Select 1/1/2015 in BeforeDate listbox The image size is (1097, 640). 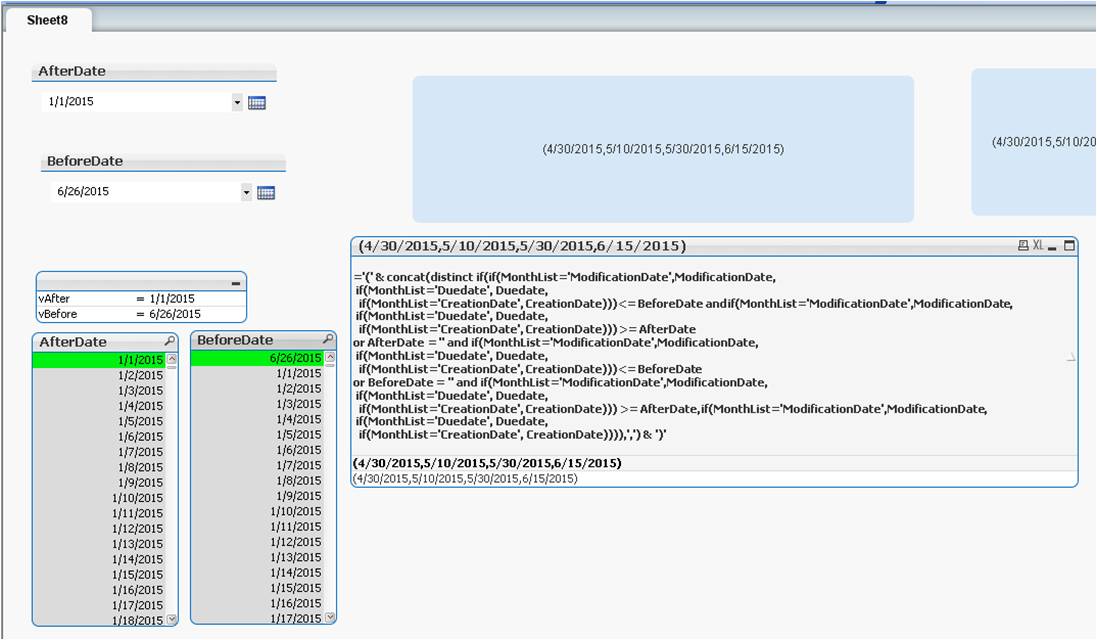pyautogui.click(x=257, y=373)
